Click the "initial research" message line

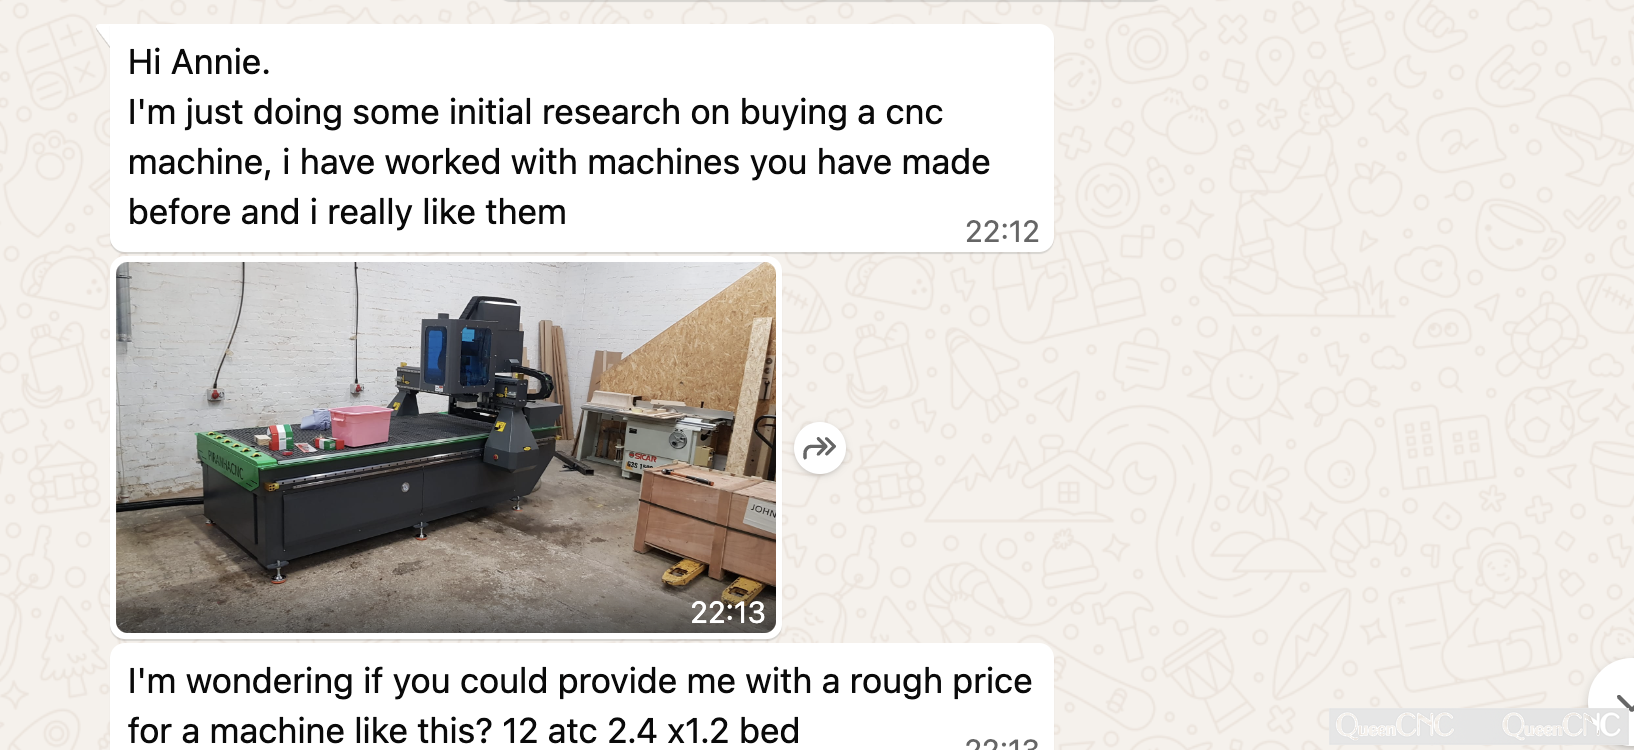[535, 112]
